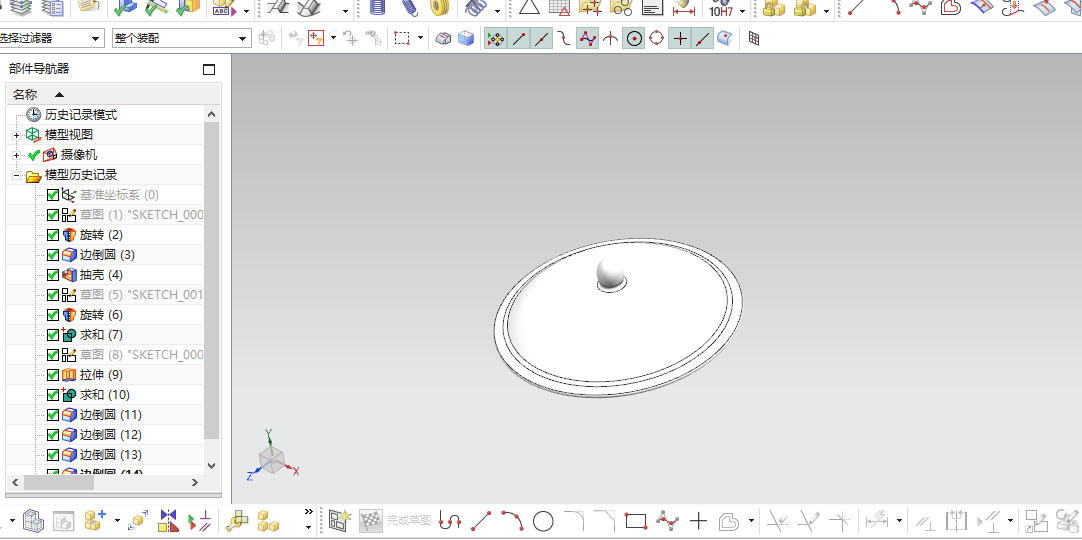Click the offset curve icon in bottom toolbar

(729, 521)
